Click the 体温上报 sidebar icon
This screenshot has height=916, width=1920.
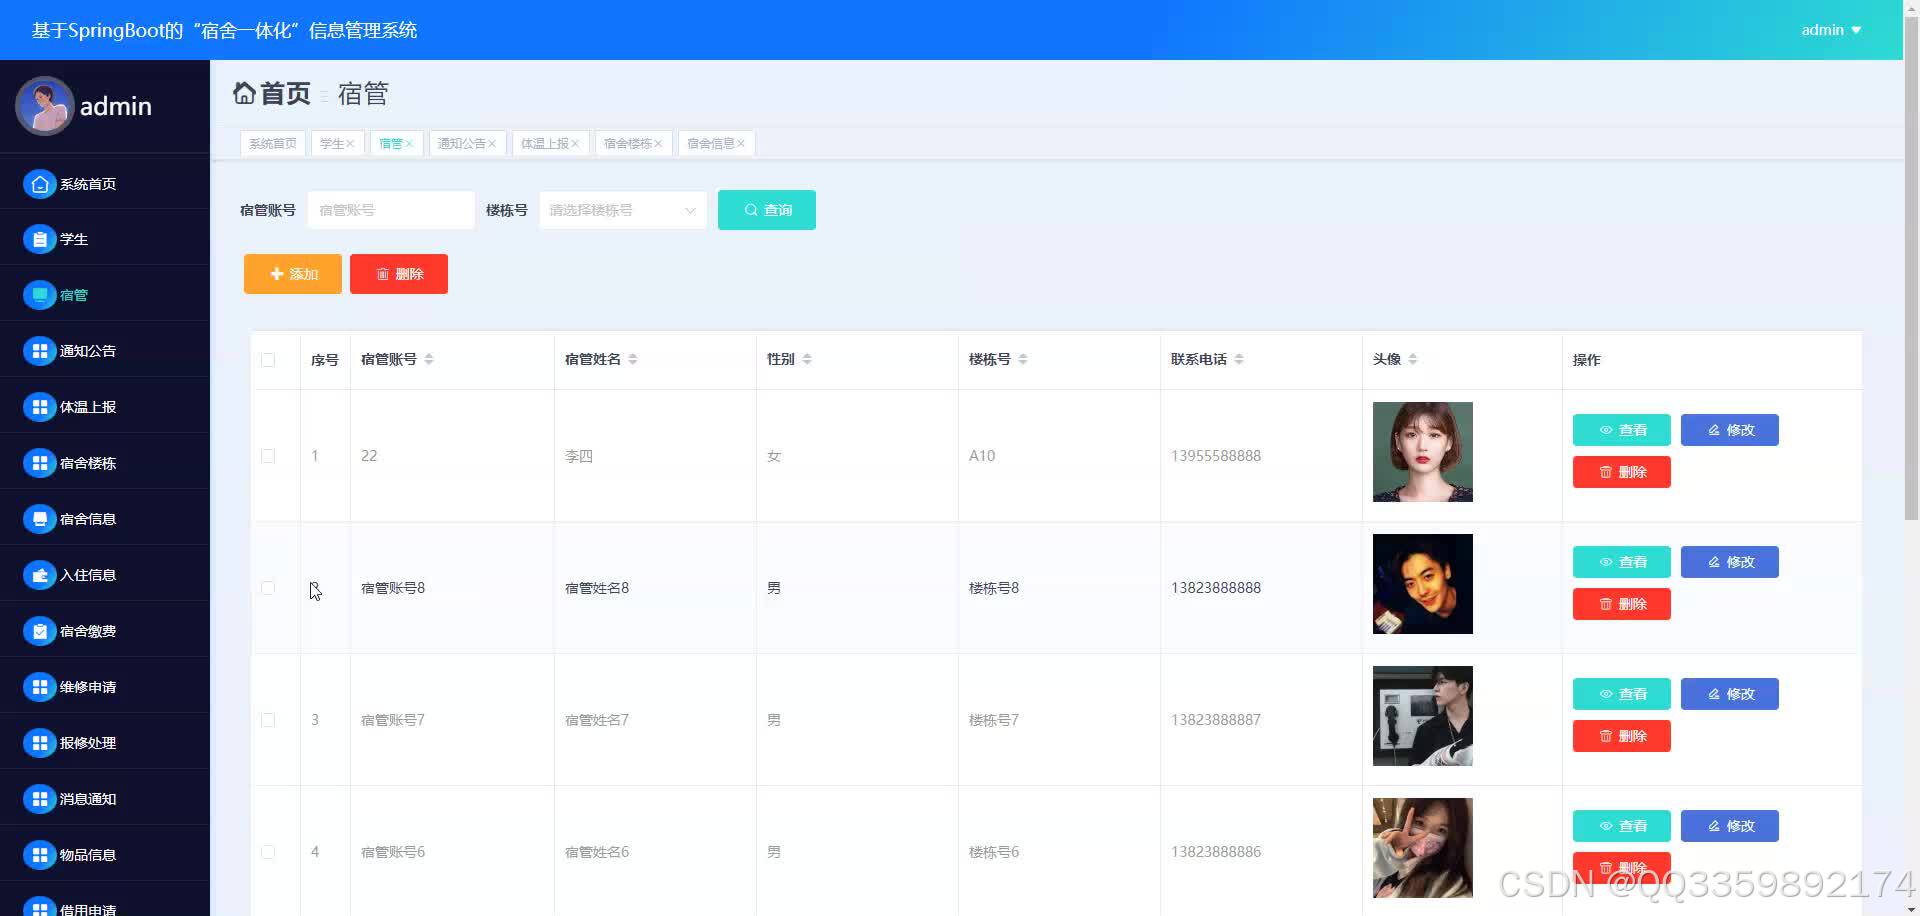pyautogui.click(x=39, y=407)
